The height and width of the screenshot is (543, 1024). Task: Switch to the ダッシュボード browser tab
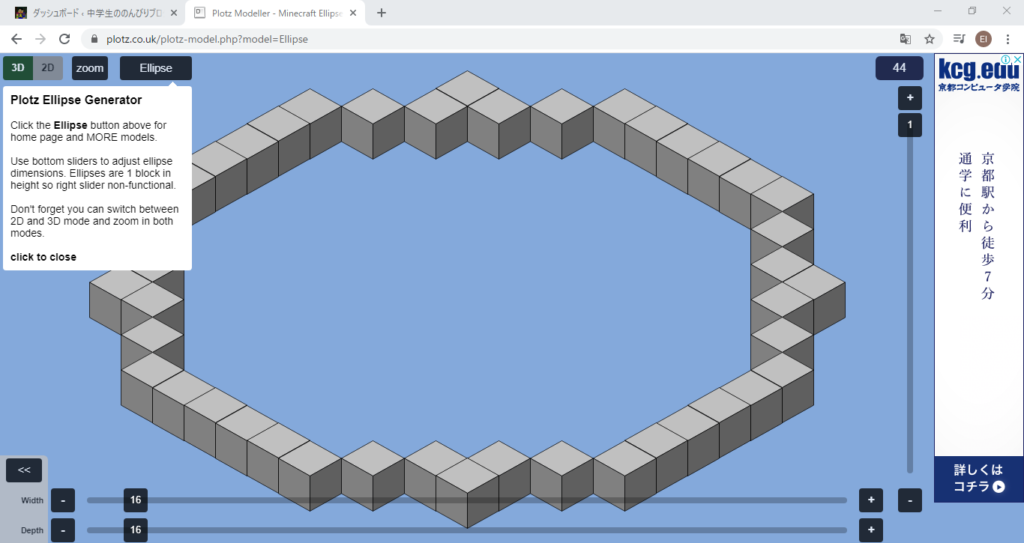[96, 13]
